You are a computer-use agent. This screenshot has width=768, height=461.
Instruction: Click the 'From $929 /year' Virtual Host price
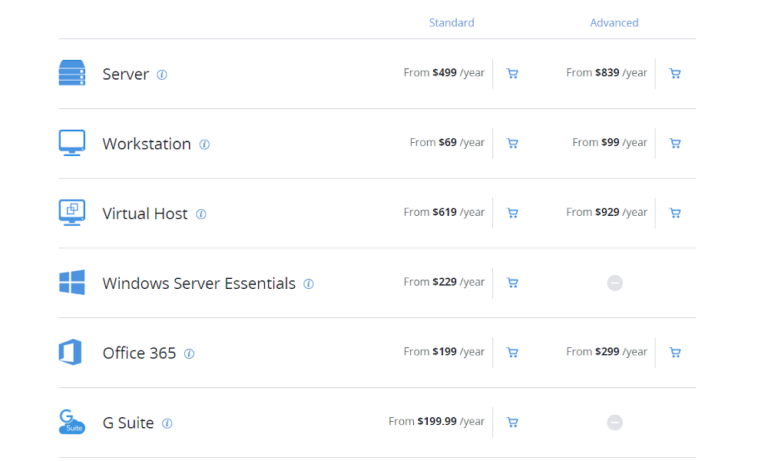[606, 212]
